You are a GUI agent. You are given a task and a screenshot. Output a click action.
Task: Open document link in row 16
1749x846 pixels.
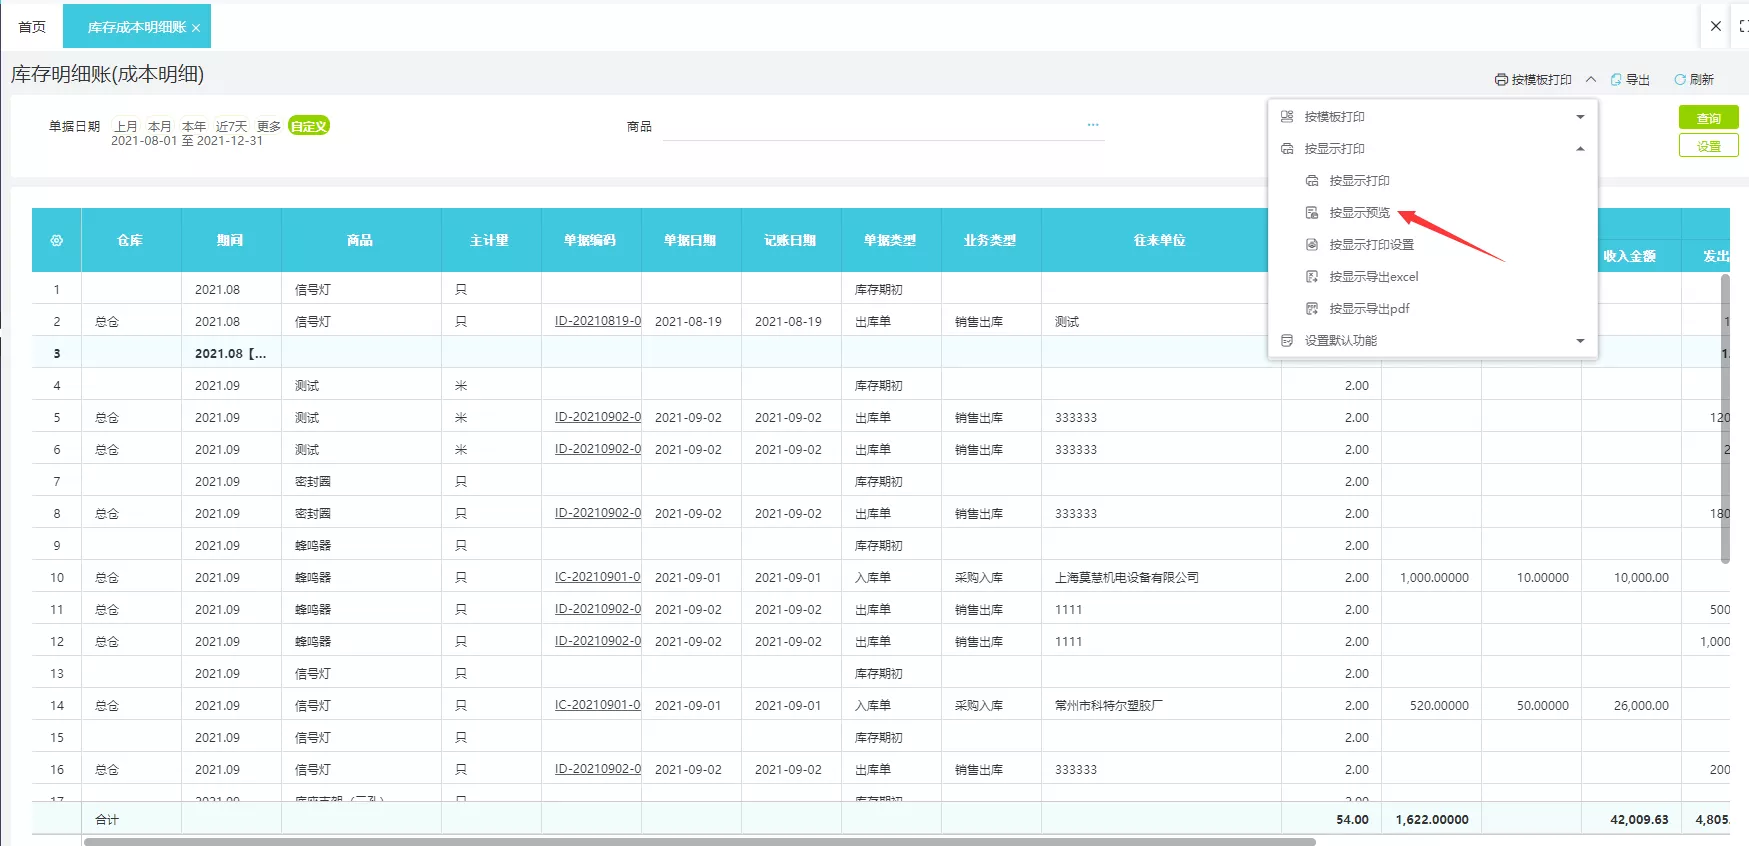pos(598,769)
